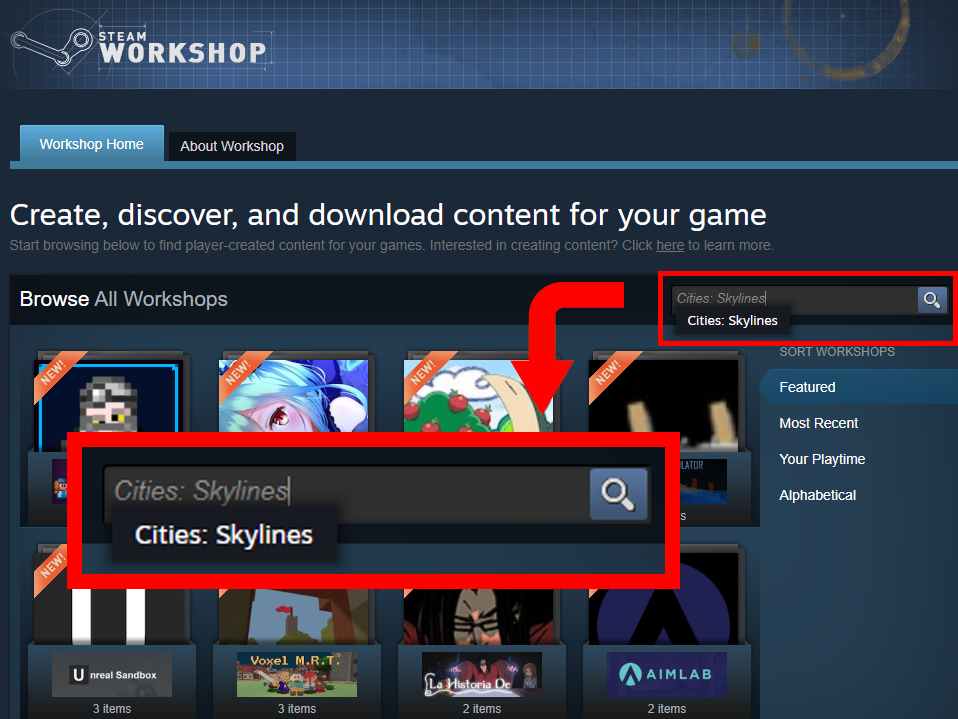Viewport: 958px width, 719px height.
Task: Open the blocky castle thumbnail above Voxel M.R.T.
Action: tap(293, 617)
